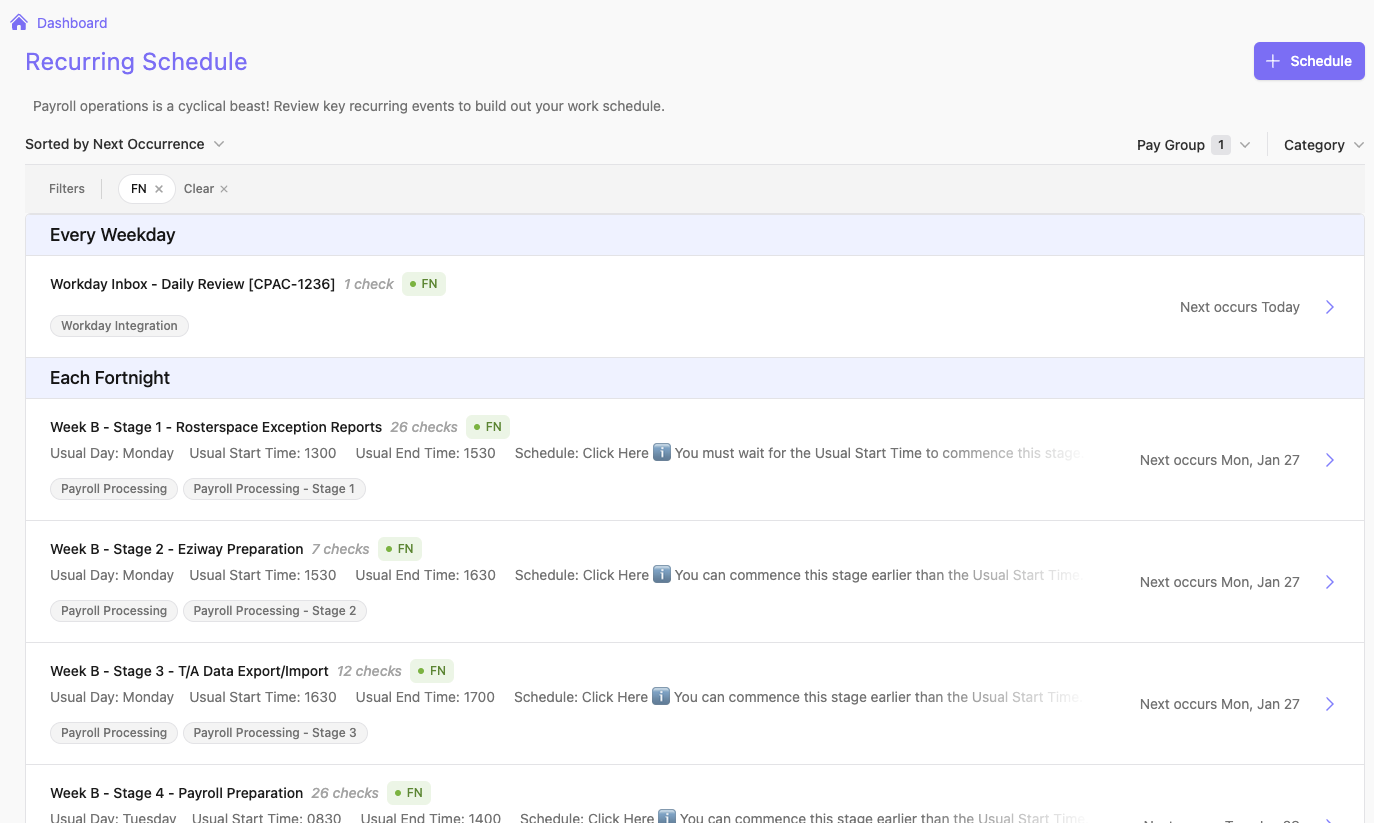Click Week B - Stage 1 Rosterspace Exception Reports title

216,427
